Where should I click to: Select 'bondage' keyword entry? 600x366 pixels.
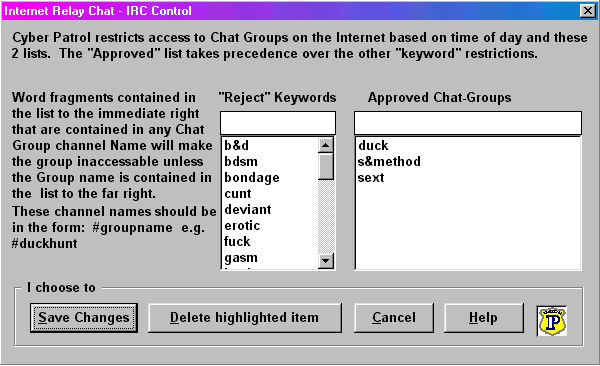click(x=270, y=178)
